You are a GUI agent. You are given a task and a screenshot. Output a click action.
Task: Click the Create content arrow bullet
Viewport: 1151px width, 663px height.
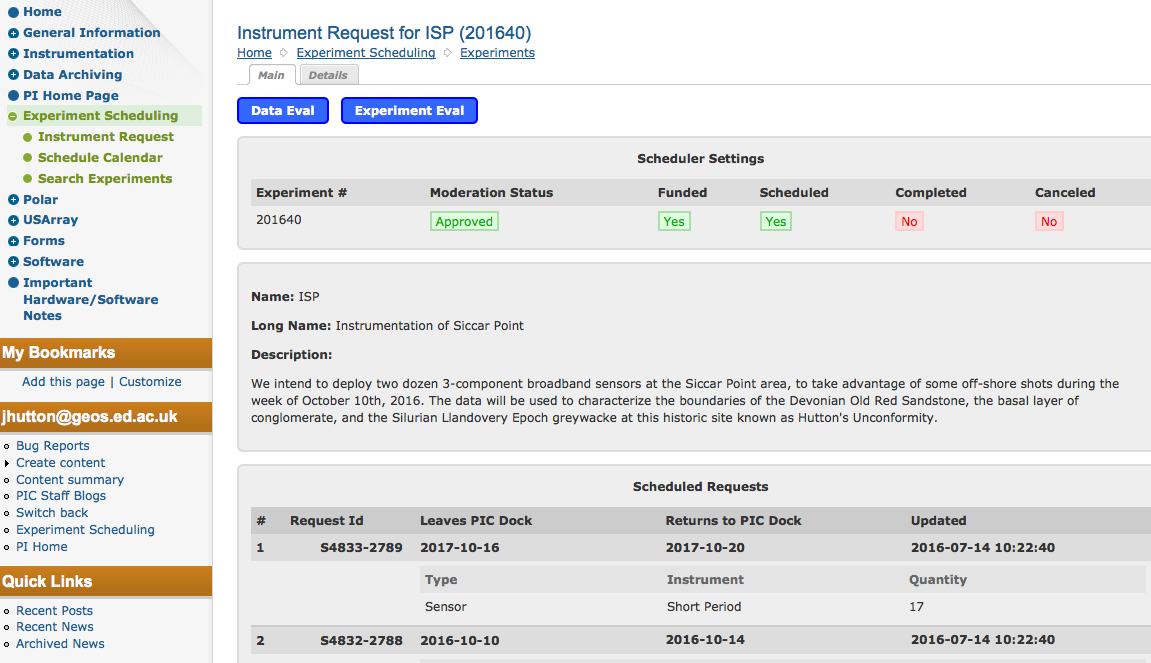(x=8, y=463)
